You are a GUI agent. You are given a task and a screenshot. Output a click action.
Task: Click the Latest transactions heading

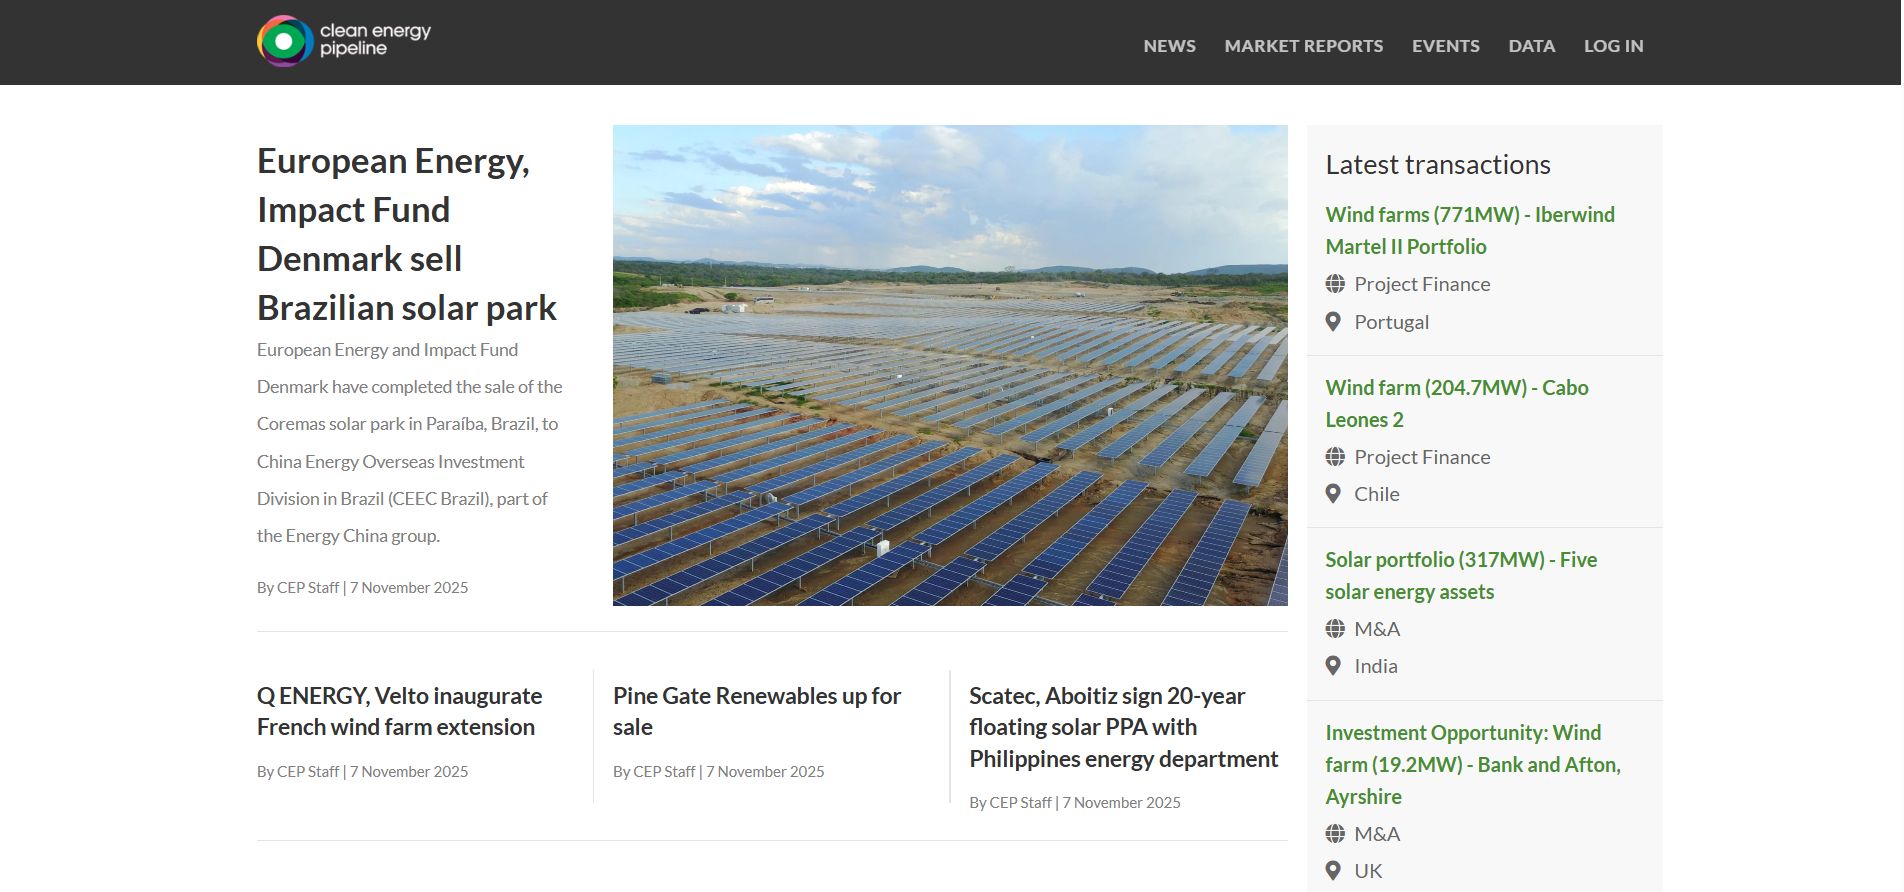click(x=1437, y=164)
